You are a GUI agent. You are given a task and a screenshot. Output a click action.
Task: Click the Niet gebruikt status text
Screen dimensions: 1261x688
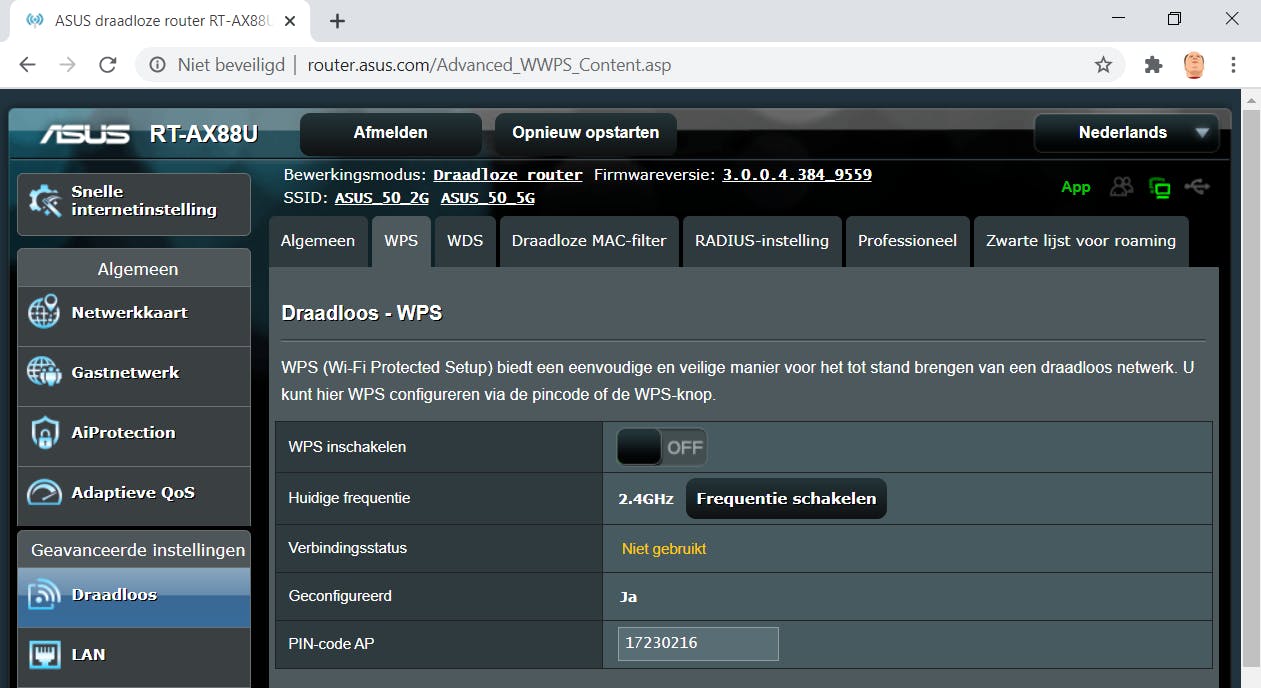tap(664, 549)
